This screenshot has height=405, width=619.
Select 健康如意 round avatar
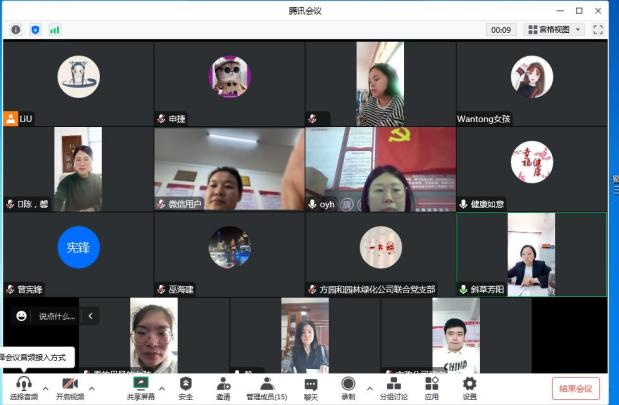[532, 162]
